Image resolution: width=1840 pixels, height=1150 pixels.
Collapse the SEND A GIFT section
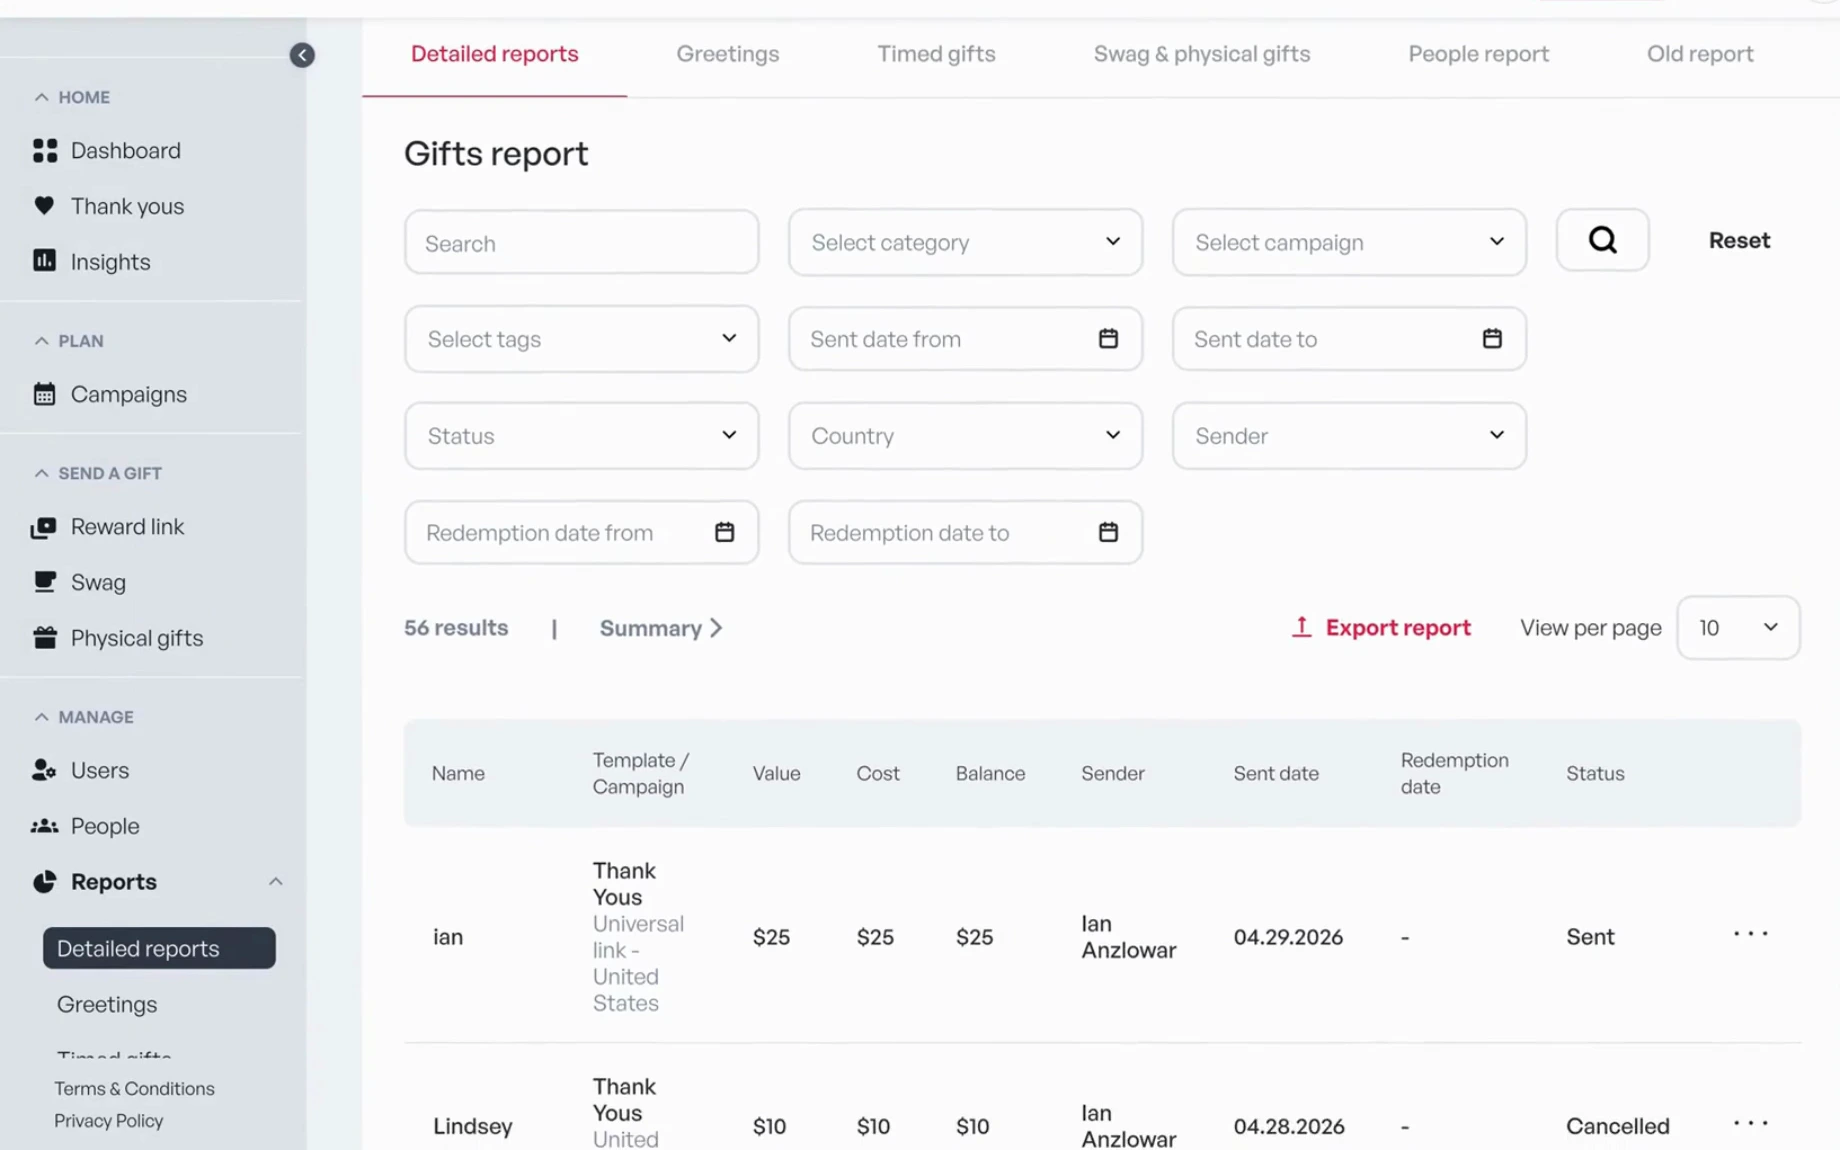point(41,473)
